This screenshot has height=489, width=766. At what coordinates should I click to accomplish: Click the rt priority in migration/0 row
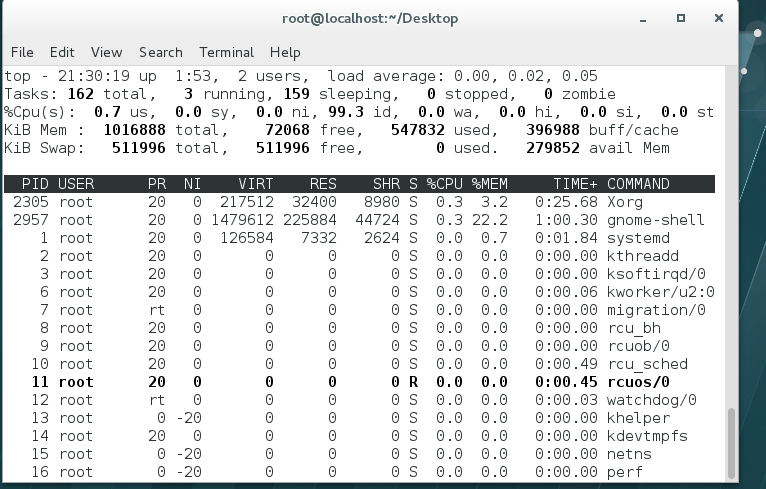point(157,310)
